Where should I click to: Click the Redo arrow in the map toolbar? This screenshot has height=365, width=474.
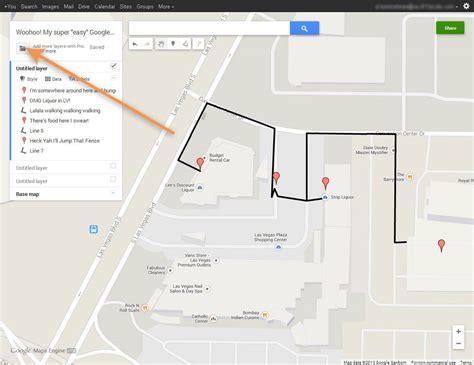(147, 44)
